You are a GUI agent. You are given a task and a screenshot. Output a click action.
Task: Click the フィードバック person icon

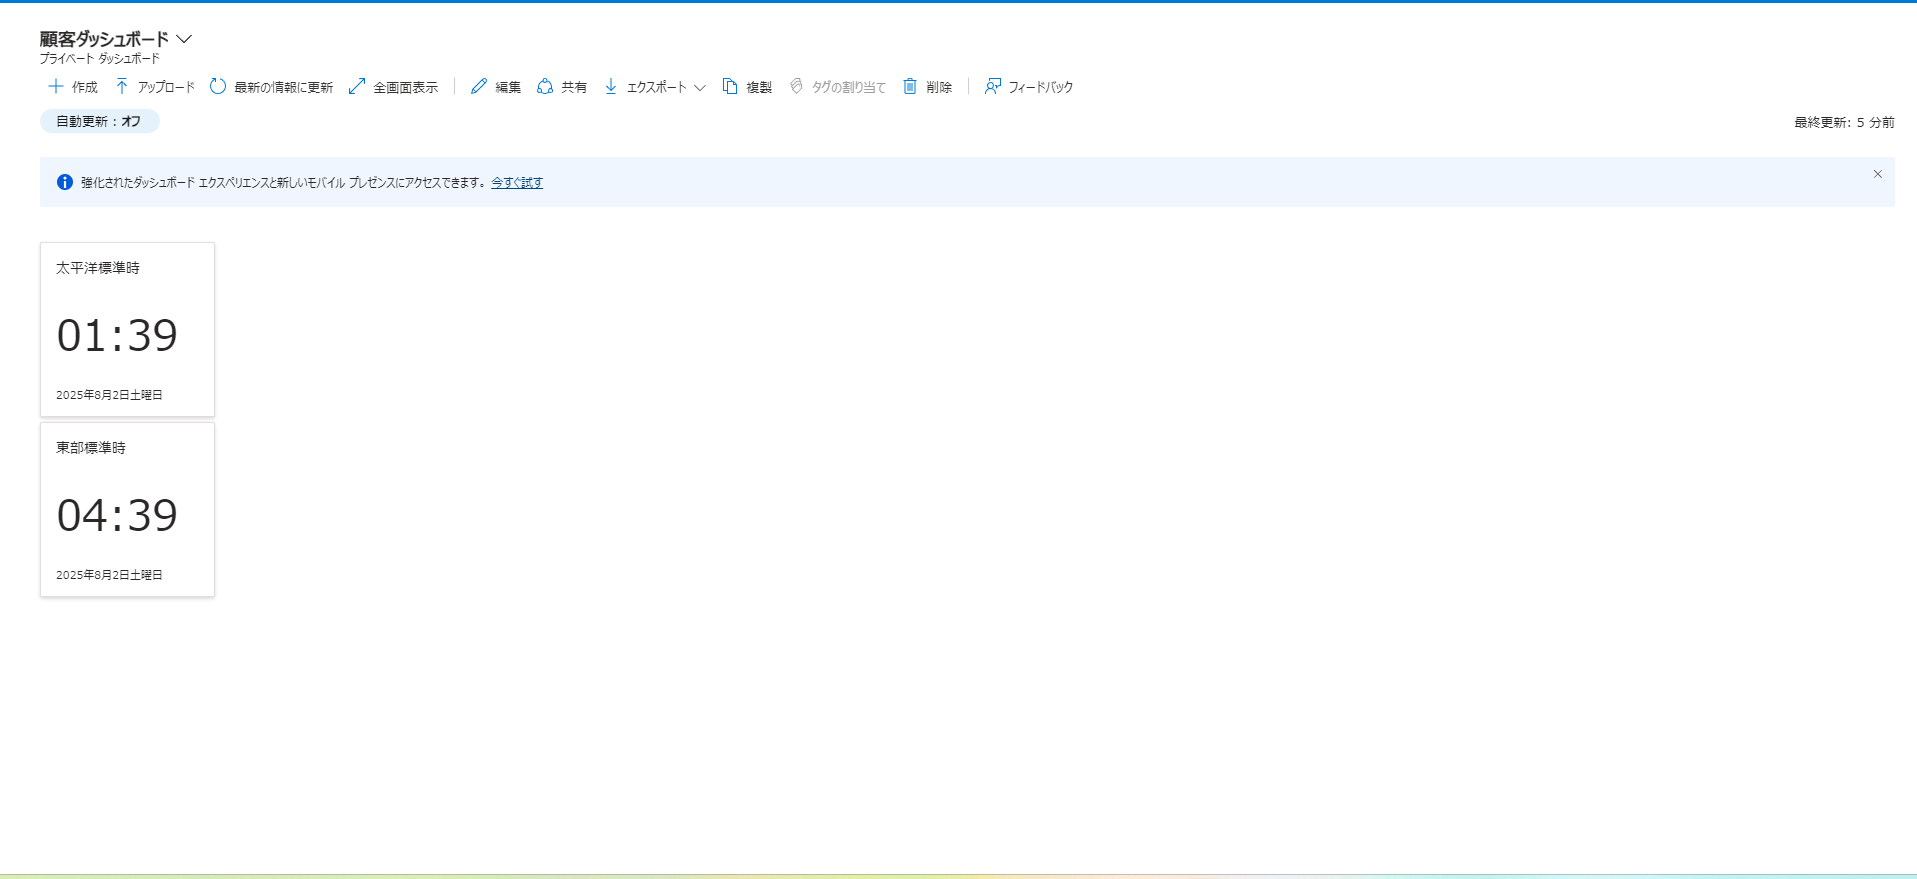click(x=993, y=87)
